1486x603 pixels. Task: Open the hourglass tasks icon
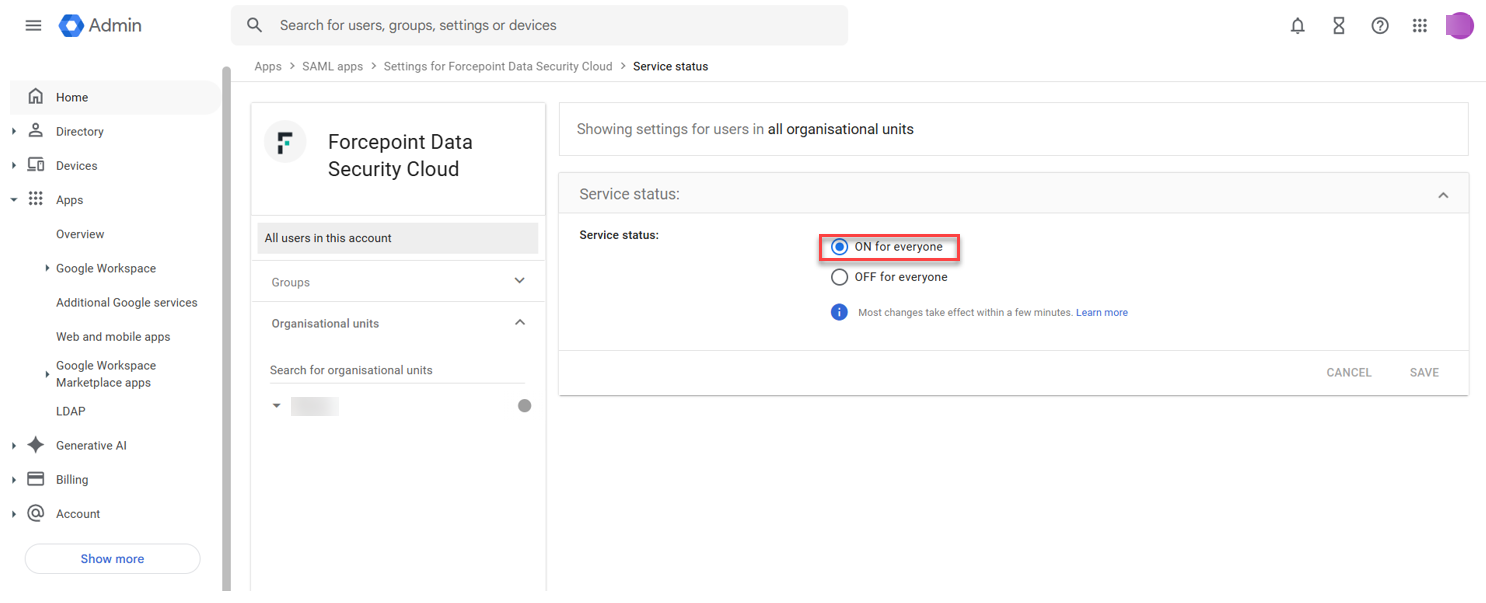pyautogui.click(x=1338, y=26)
